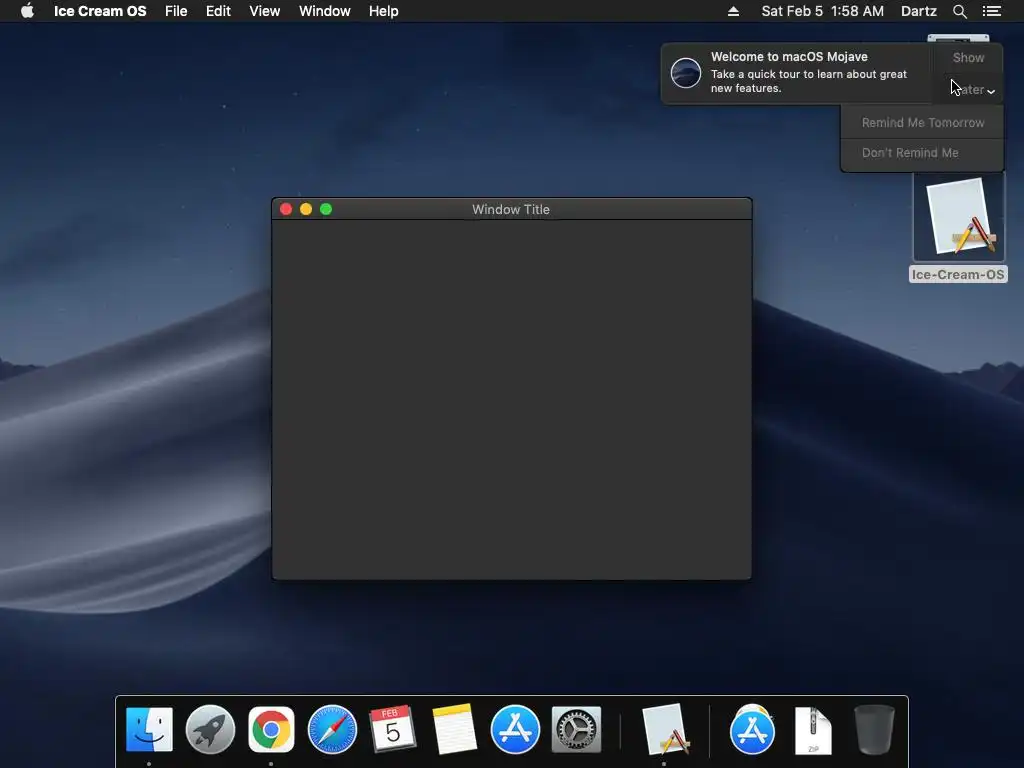Open Calendar showing Feb 5 in dock

pyautogui.click(x=392, y=728)
